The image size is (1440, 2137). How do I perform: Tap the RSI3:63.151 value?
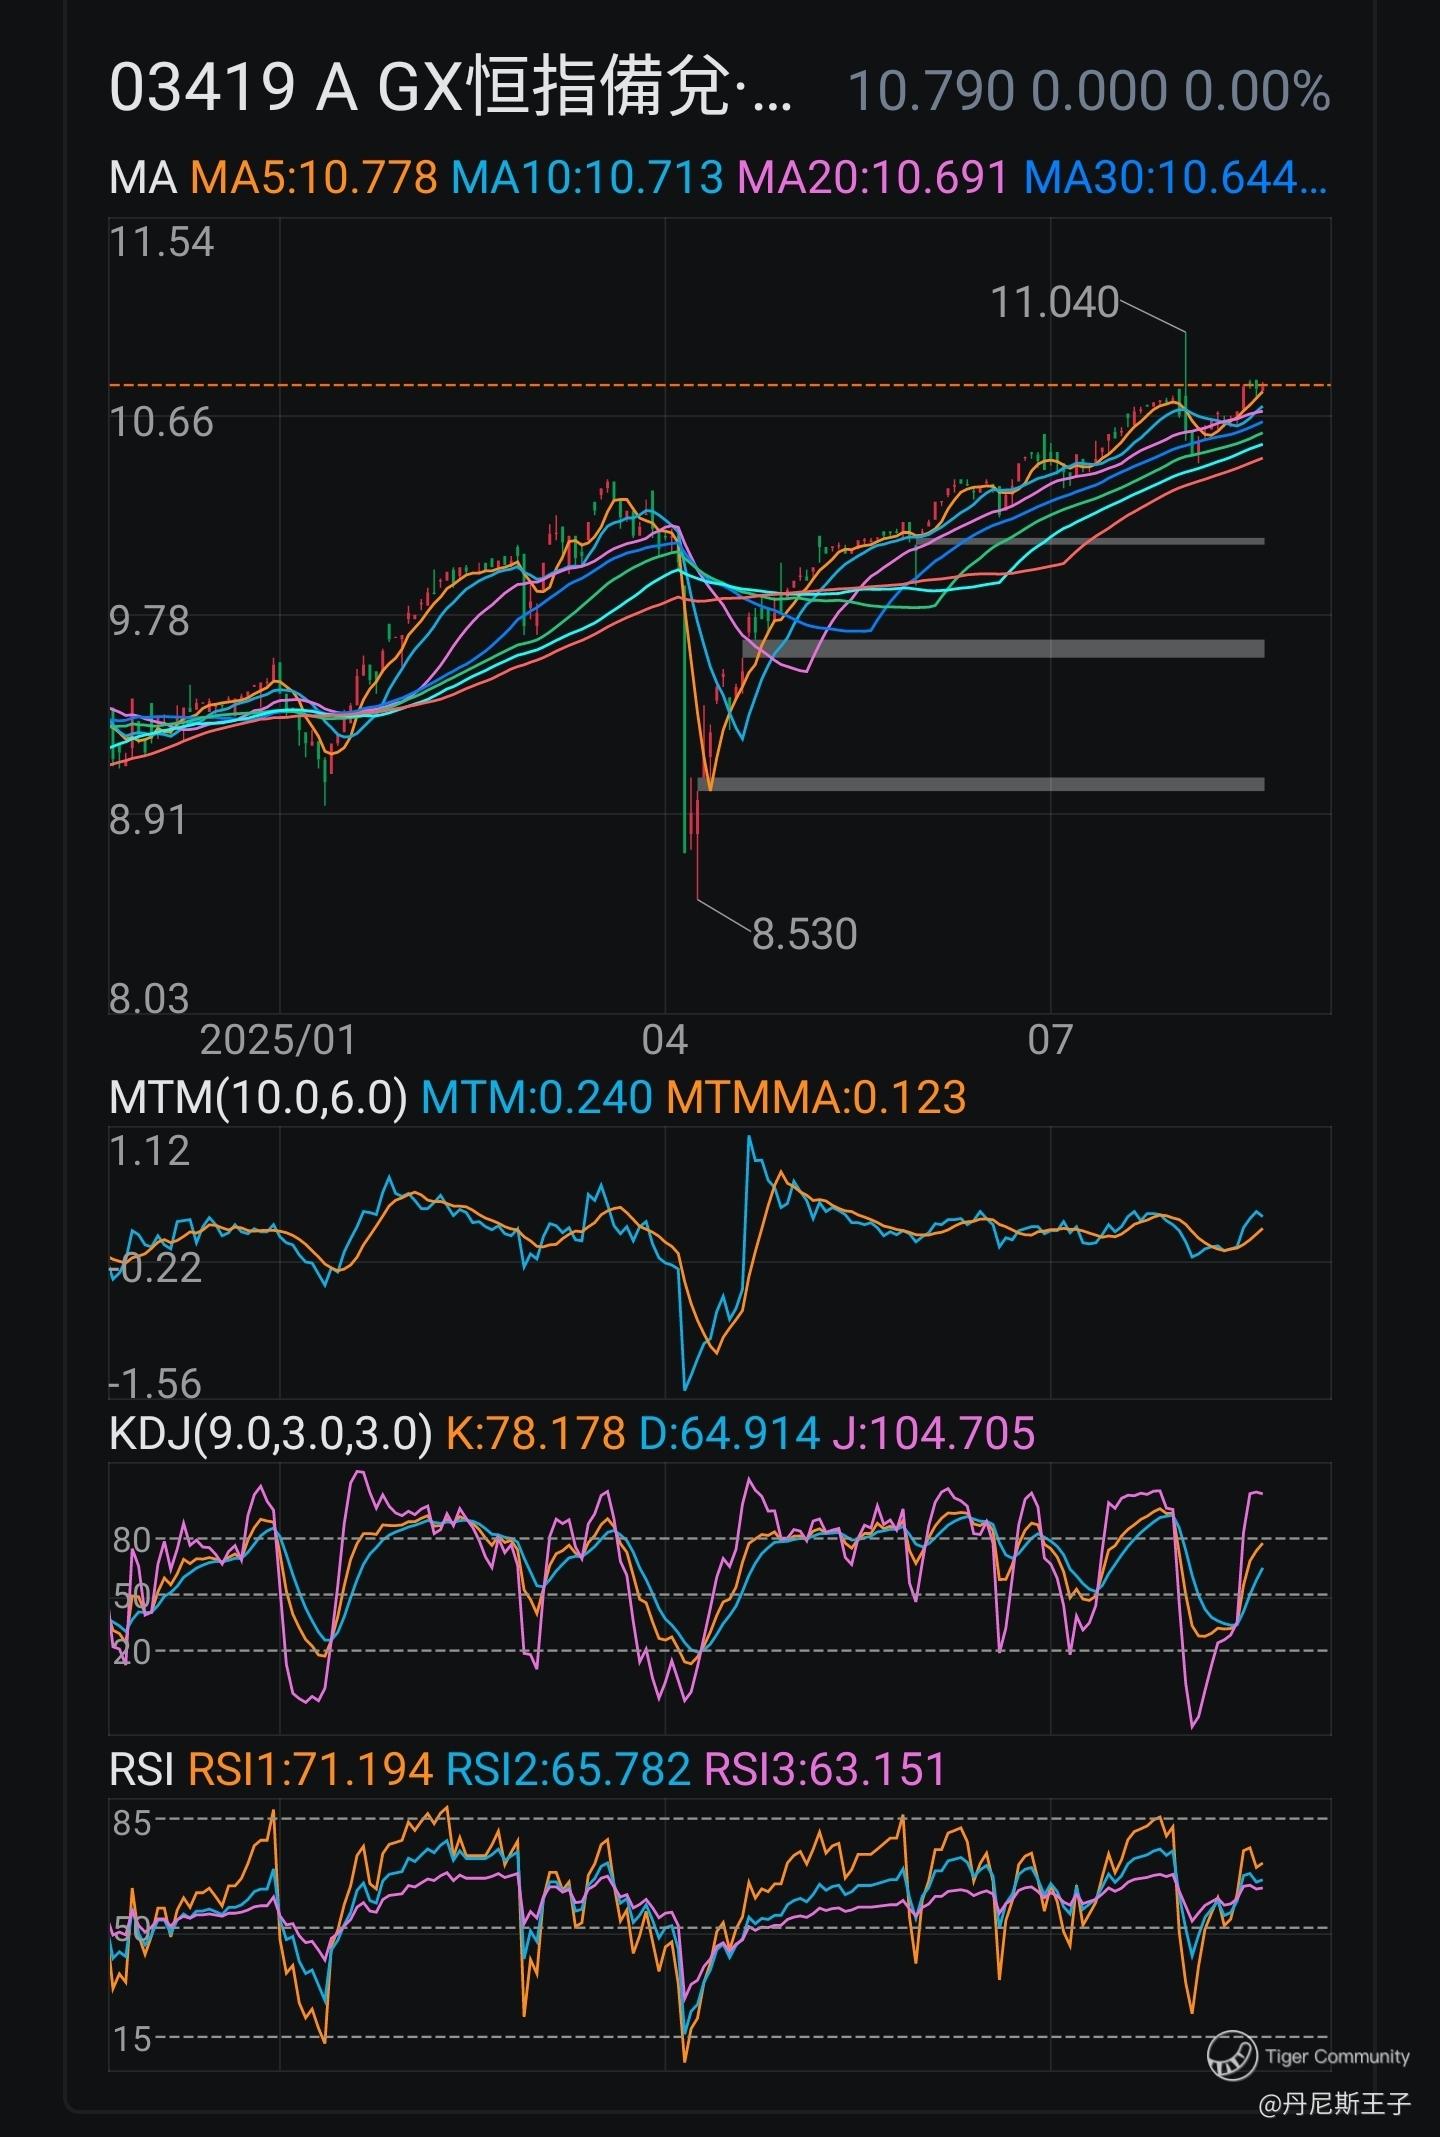(825, 1769)
